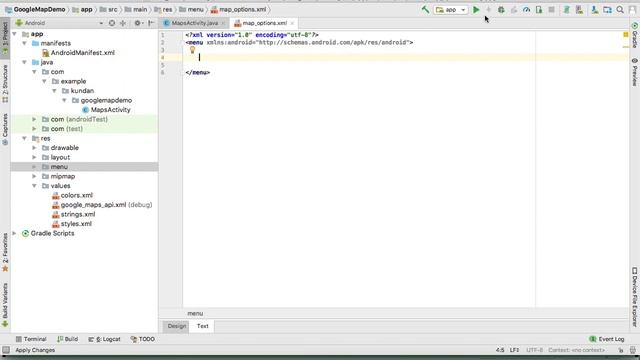Open the app run configuration dropdown
Screen dimensions: 640x360
pyautogui.click(x=451, y=9)
